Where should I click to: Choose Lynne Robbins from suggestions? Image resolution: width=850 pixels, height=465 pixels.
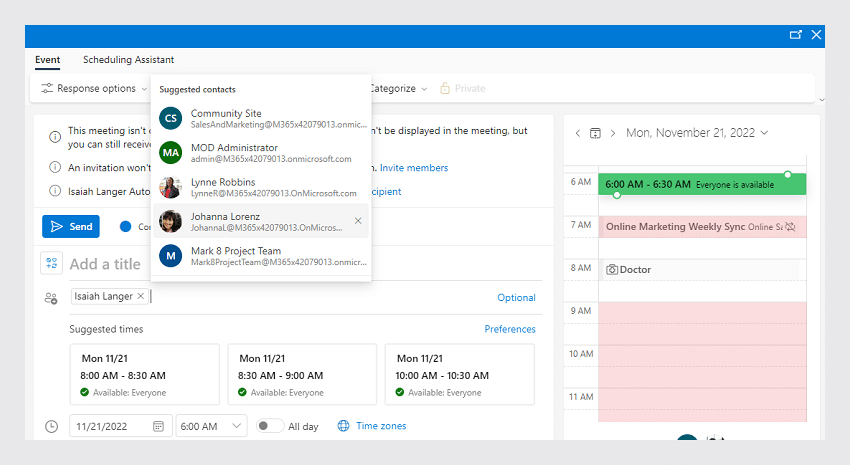point(261,187)
